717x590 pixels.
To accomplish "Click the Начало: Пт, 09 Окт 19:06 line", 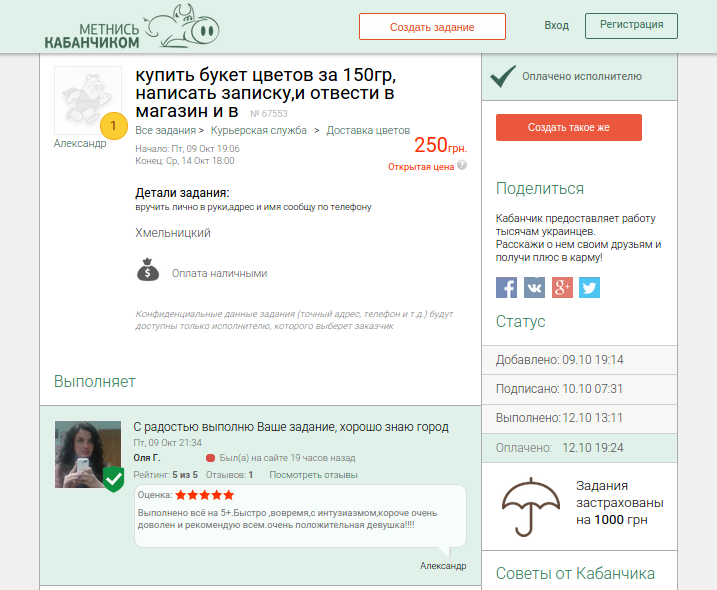I will [187, 149].
